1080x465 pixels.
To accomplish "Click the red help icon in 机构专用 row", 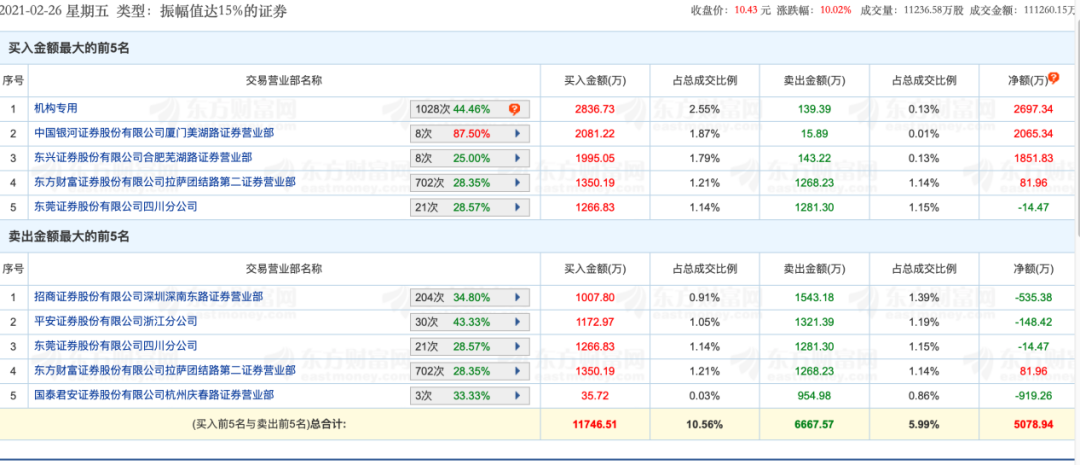I will (514, 109).
